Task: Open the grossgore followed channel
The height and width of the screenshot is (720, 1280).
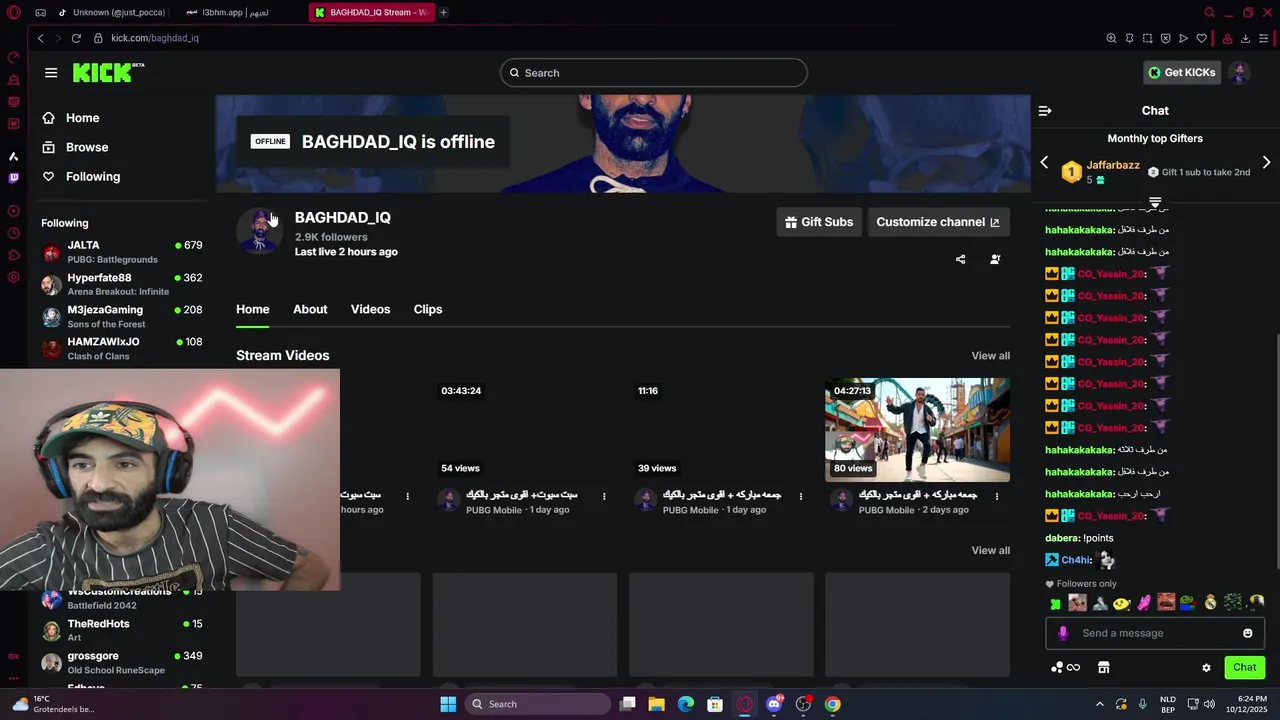Action: pos(121,662)
